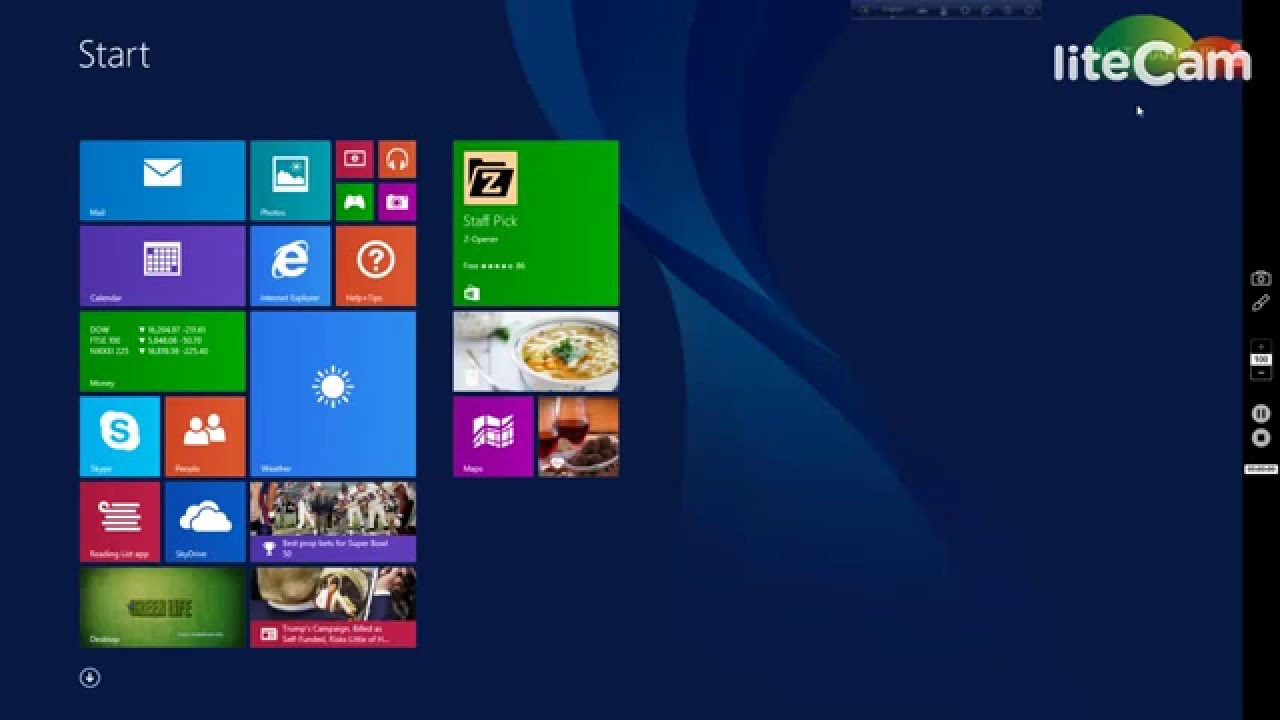This screenshot has width=1280, height=720.
Task: Pause the liteCam recording
Action: click(1261, 413)
